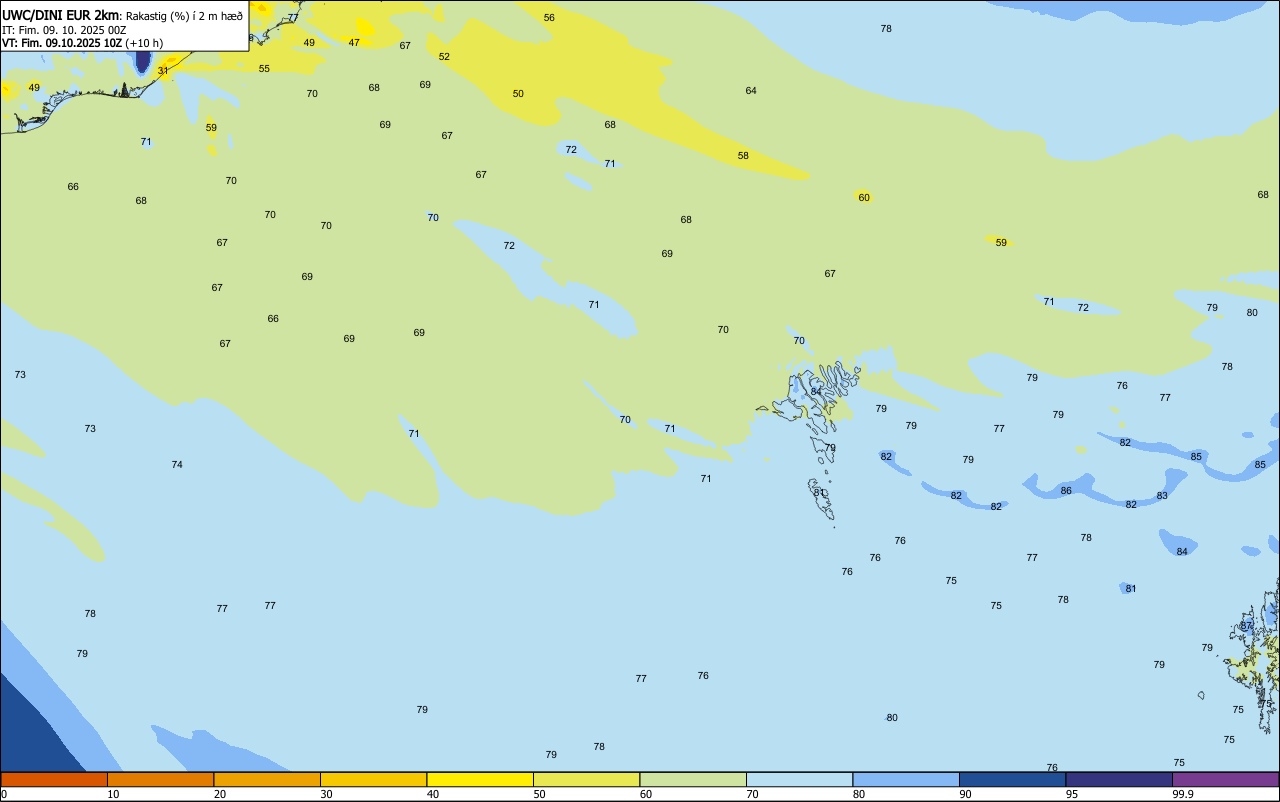Select the map value 31 near the coast

click(163, 71)
